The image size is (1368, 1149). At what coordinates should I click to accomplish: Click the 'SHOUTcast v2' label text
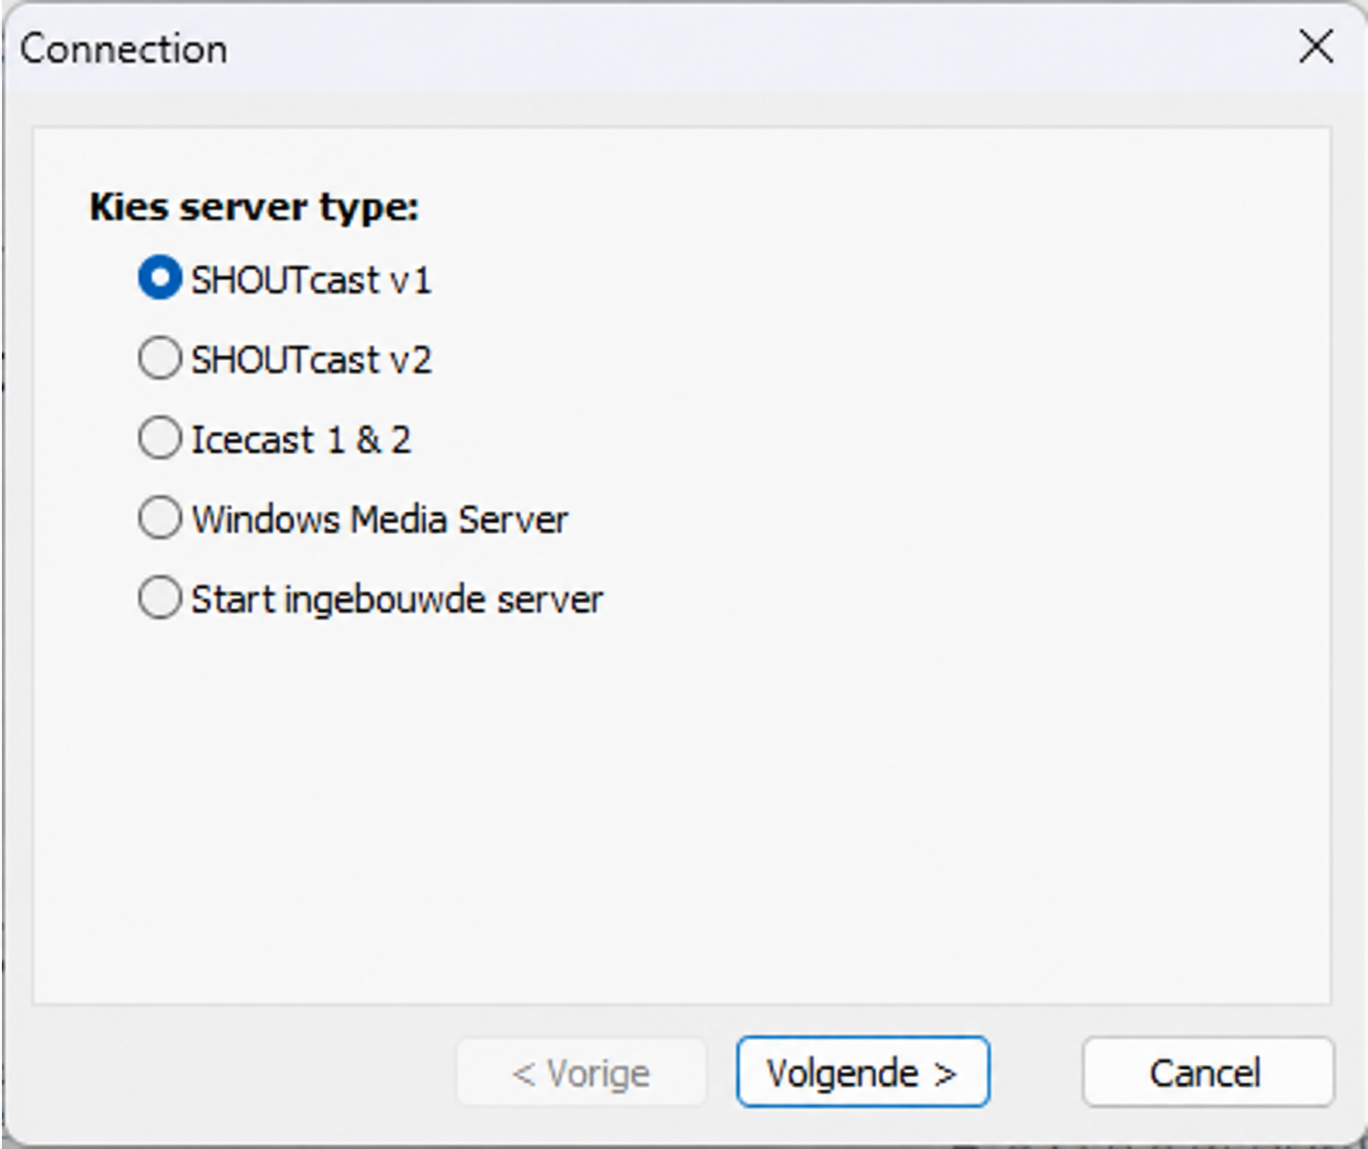point(311,360)
